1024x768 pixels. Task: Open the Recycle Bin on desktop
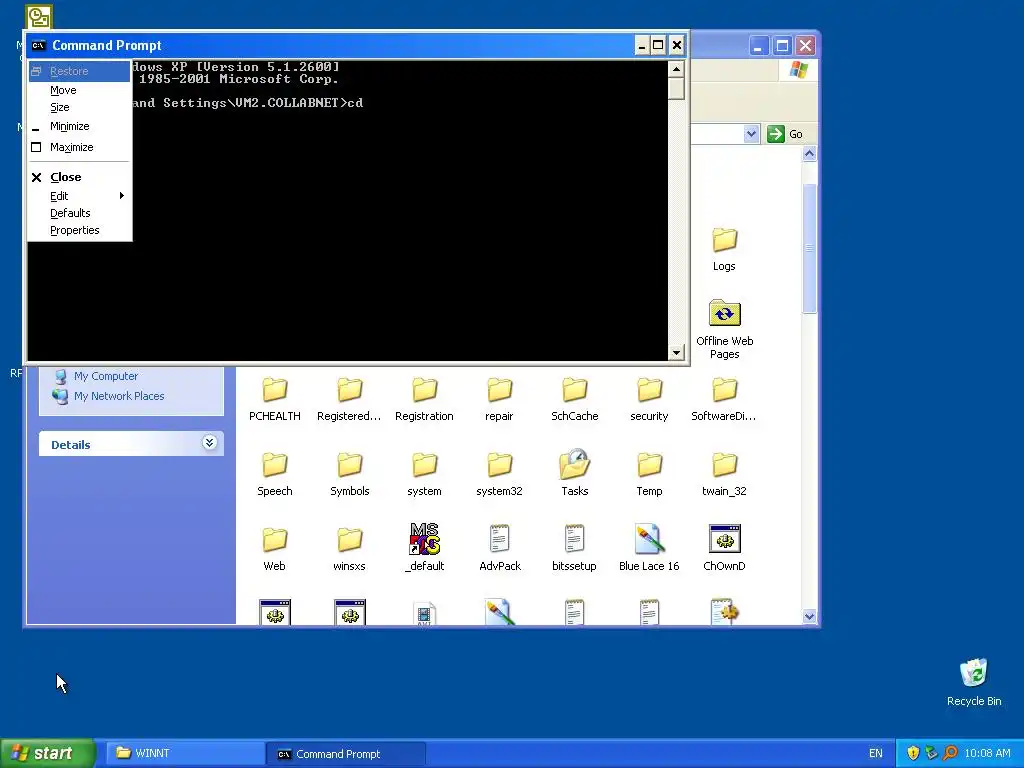tap(974, 682)
